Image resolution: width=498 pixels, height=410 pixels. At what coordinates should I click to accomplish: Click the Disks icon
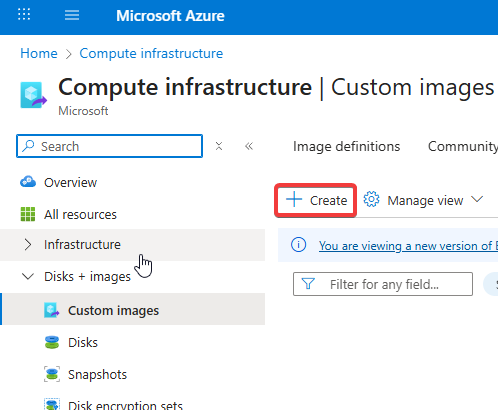pos(52,342)
